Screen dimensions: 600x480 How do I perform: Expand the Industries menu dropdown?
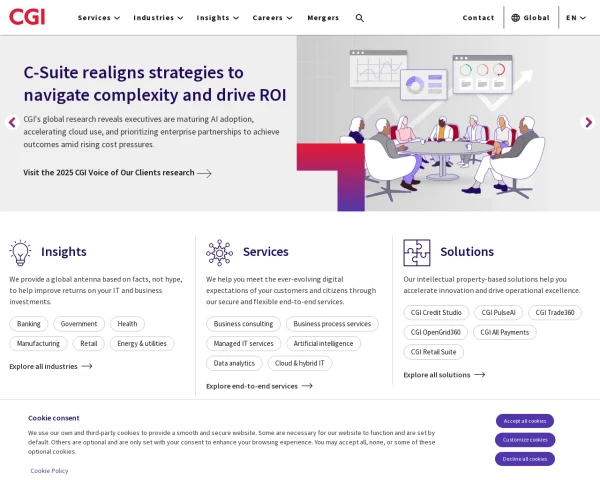click(158, 18)
